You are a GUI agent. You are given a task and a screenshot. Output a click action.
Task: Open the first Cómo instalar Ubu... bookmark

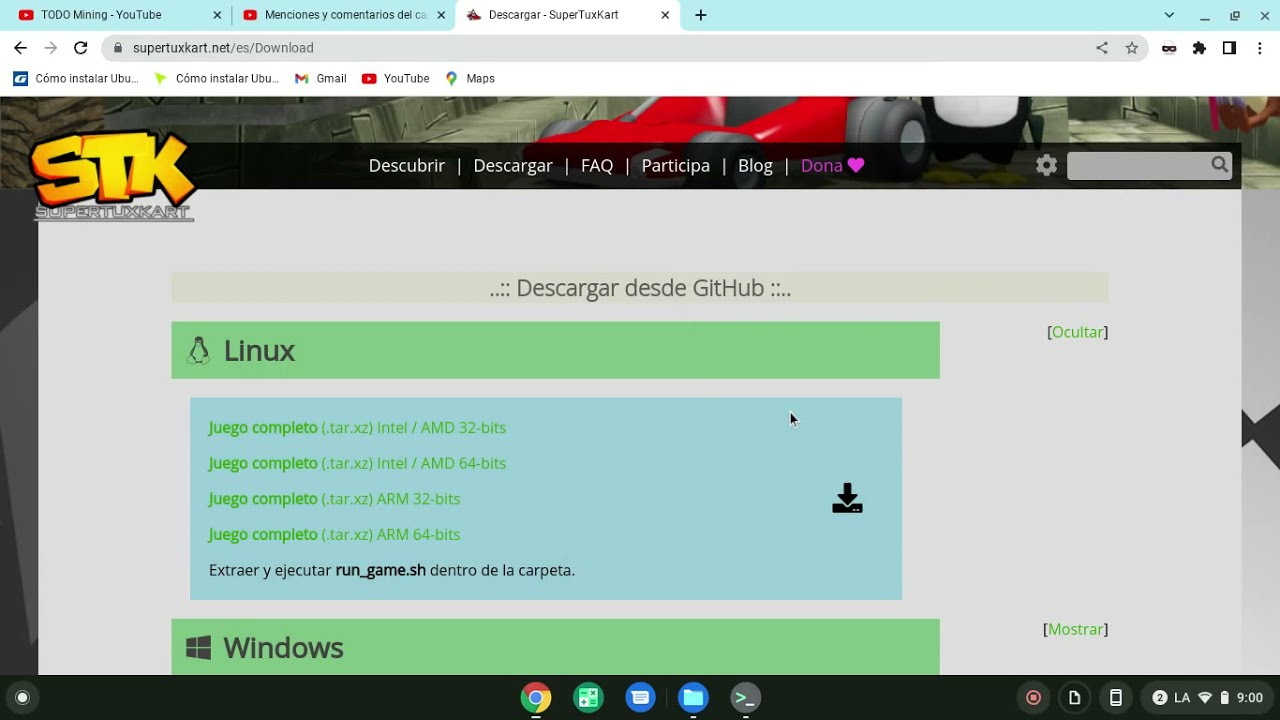tap(76, 78)
